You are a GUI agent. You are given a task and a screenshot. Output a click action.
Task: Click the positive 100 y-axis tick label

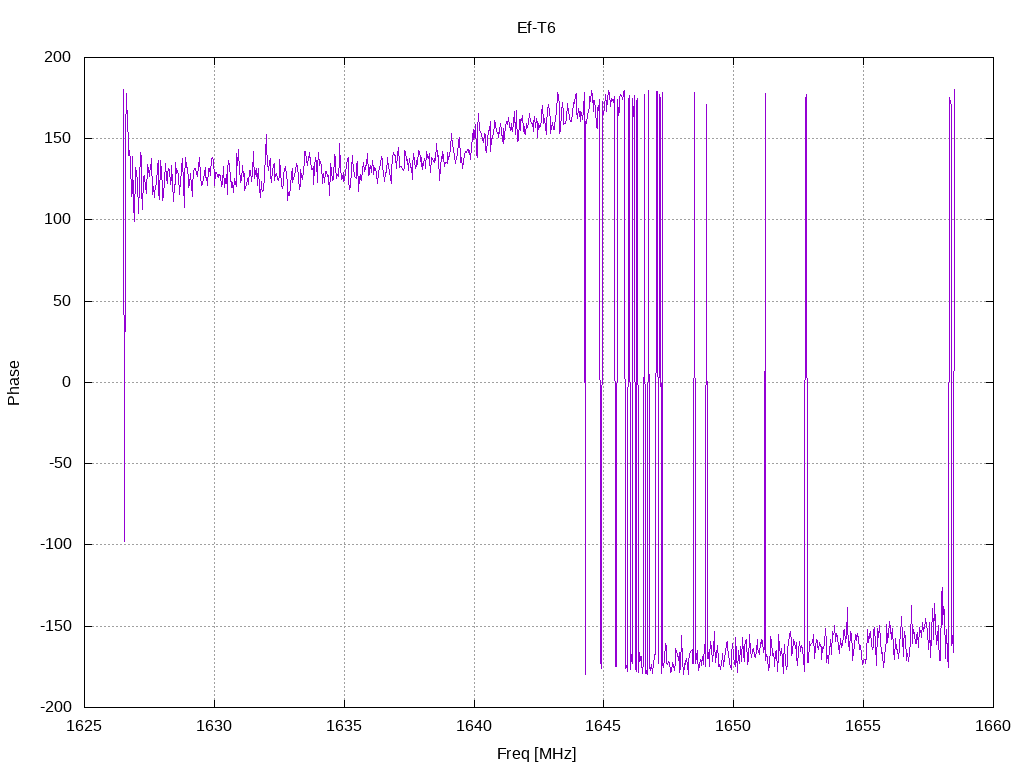tap(57, 219)
